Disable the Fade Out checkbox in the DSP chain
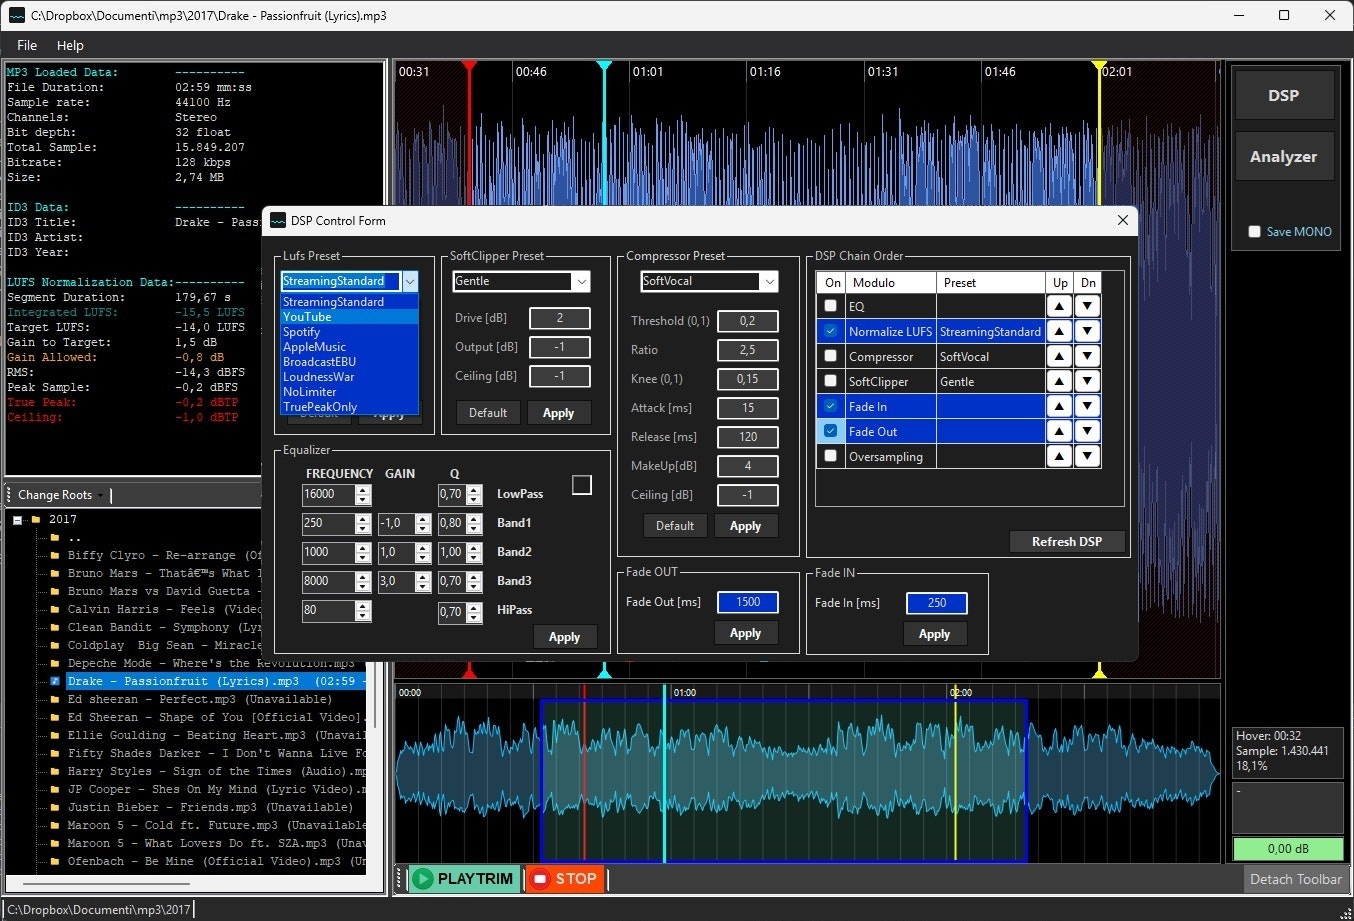The height and width of the screenshot is (921, 1354). (831, 431)
